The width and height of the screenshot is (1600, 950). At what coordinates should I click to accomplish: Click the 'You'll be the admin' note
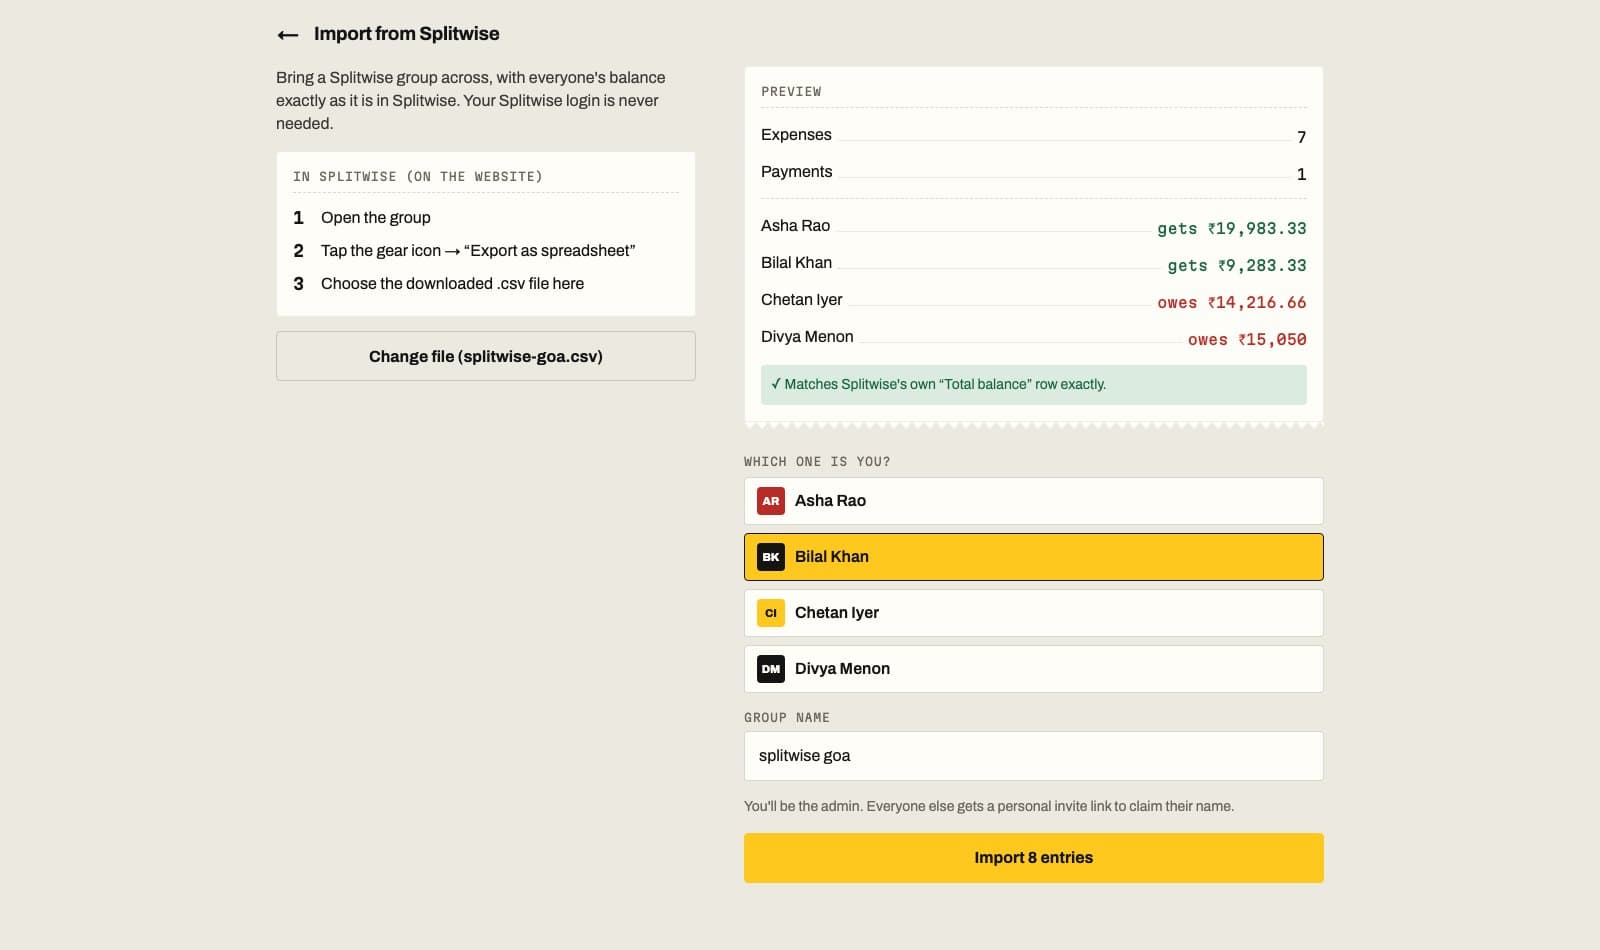click(x=989, y=806)
